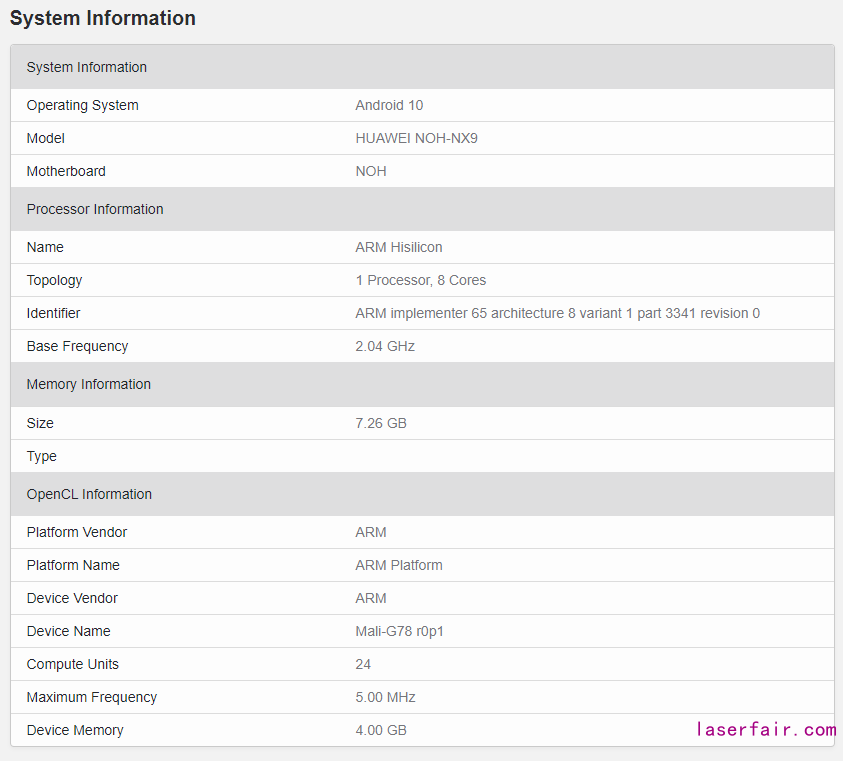Viewport: 843px width, 761px height.
Task: Select the Mali-G78 r0p1 device name
Action: click(401, 631)
